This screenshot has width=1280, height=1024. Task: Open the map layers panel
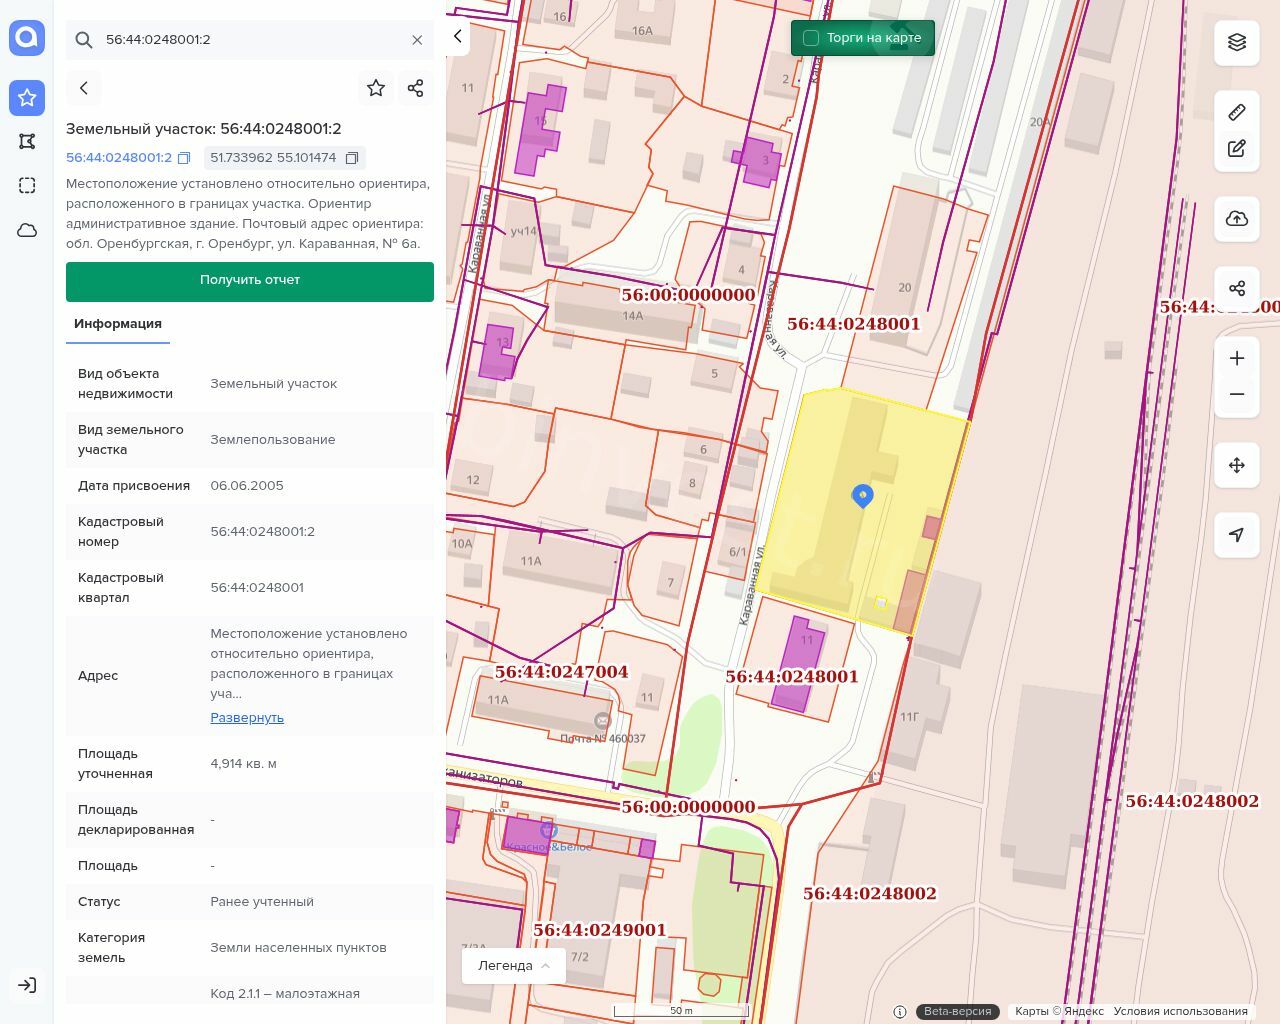(x=1236, y=42)
